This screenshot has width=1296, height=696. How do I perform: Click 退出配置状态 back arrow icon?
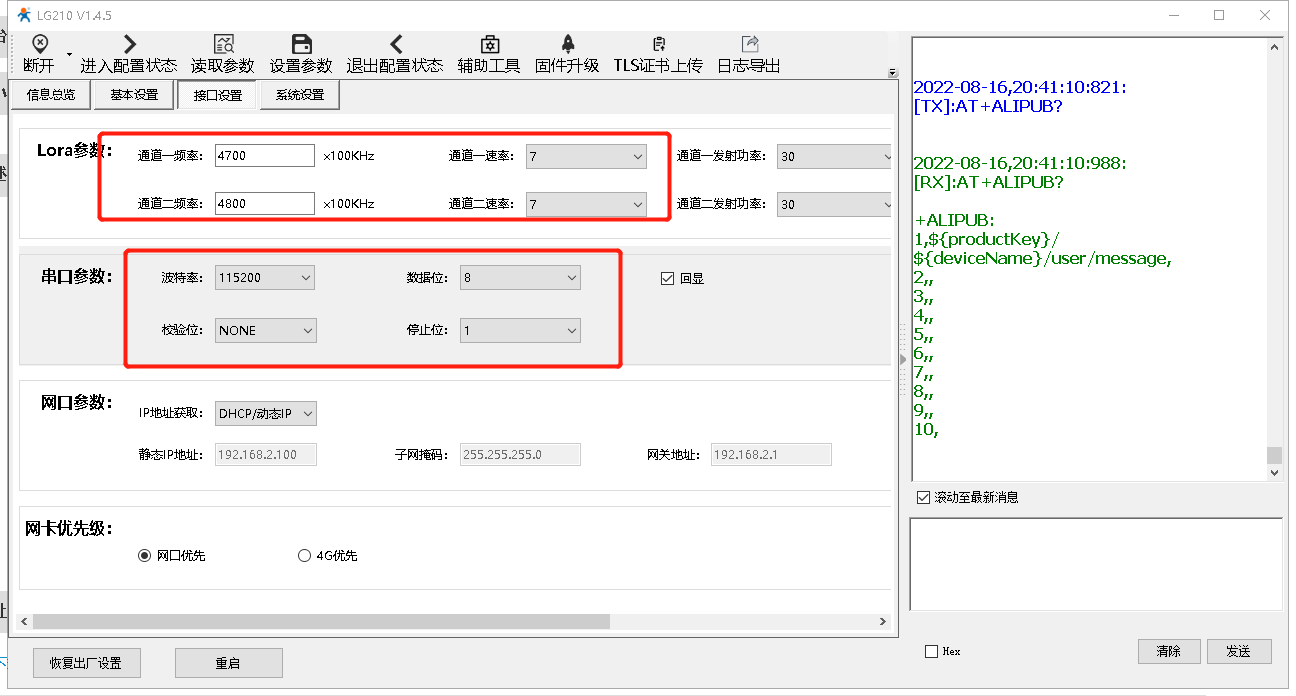[x=395, y=44]
